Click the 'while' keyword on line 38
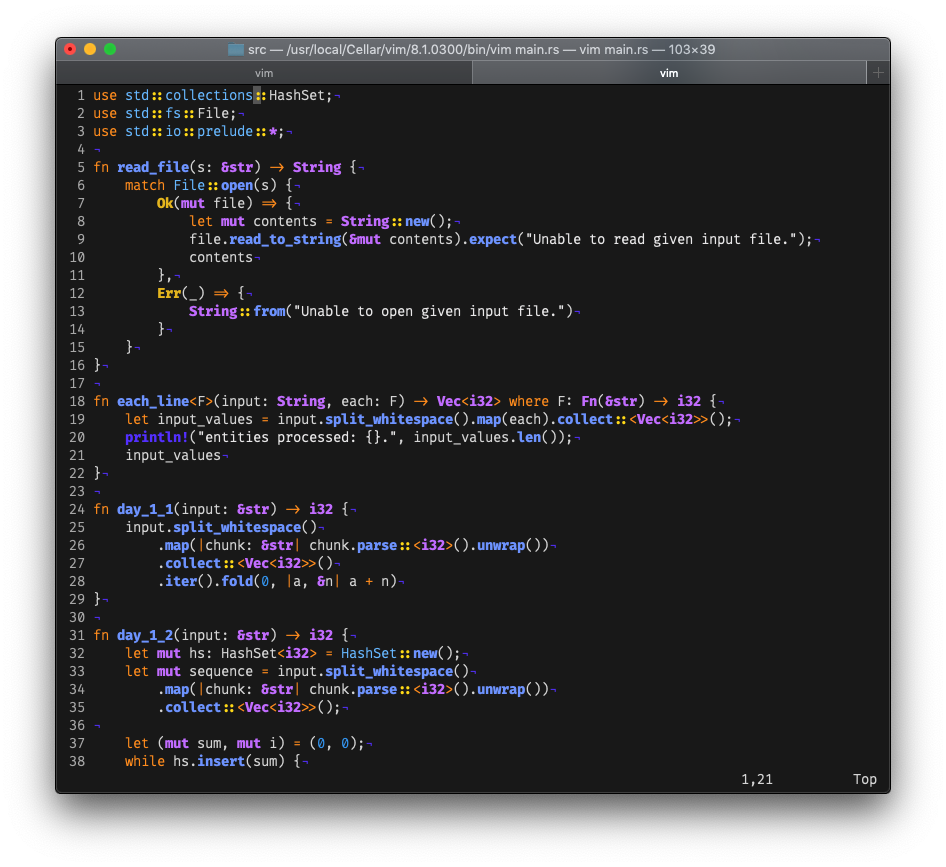This screenshot has width=946, height=867. tap(145, 761)
